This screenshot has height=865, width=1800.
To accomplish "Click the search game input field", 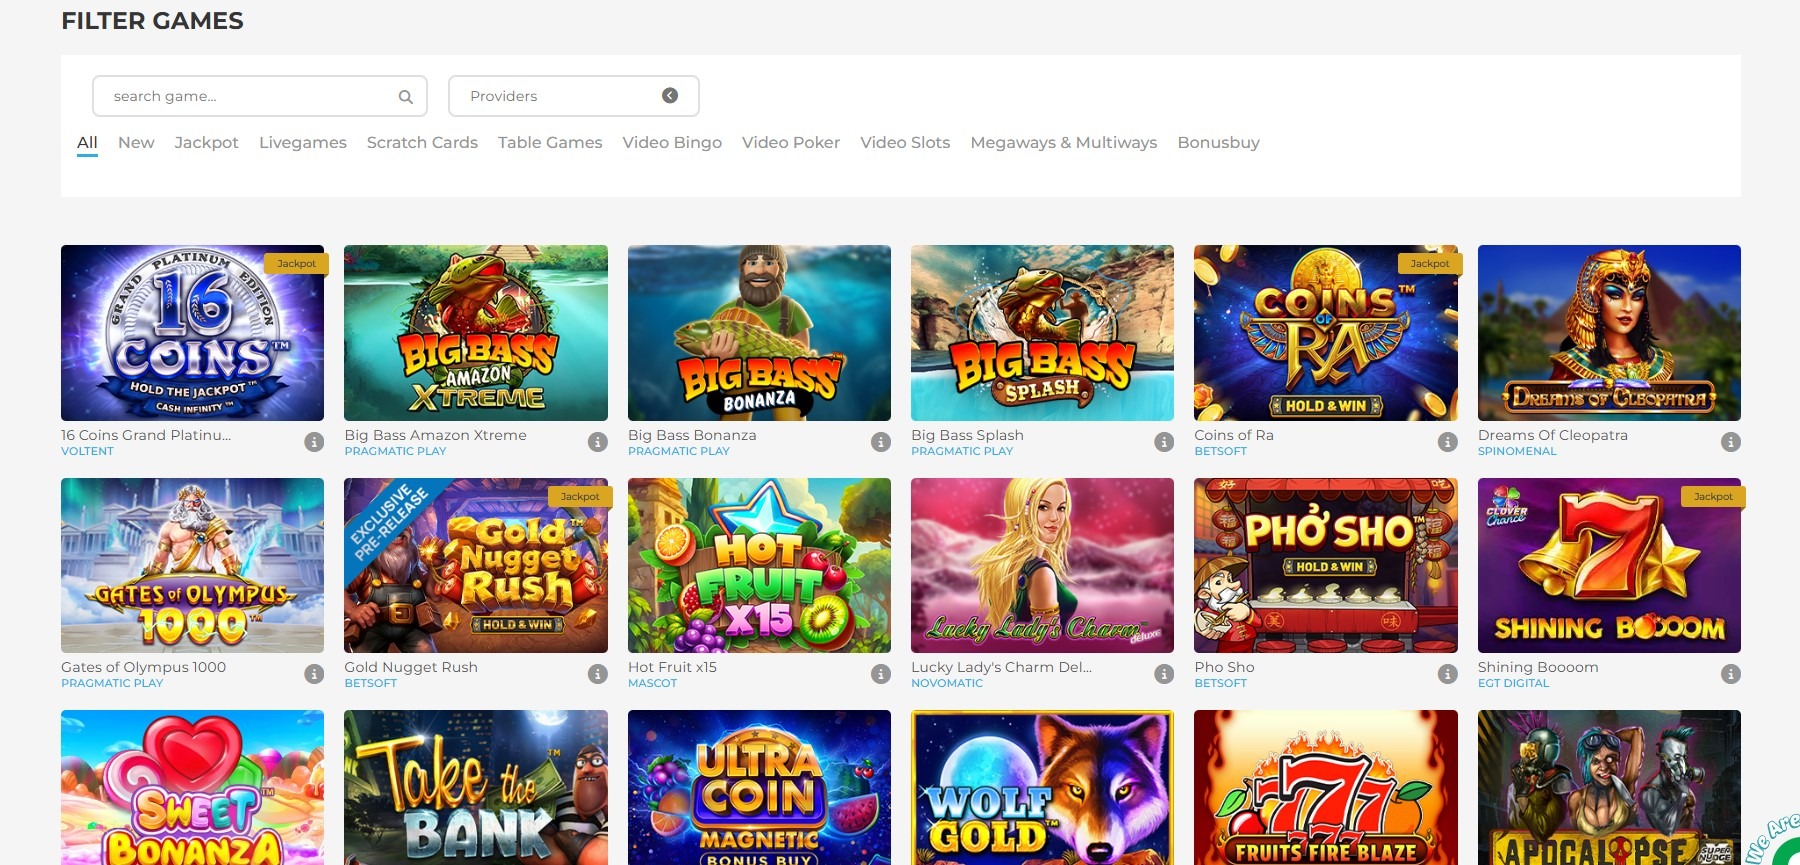I will 260,96.
